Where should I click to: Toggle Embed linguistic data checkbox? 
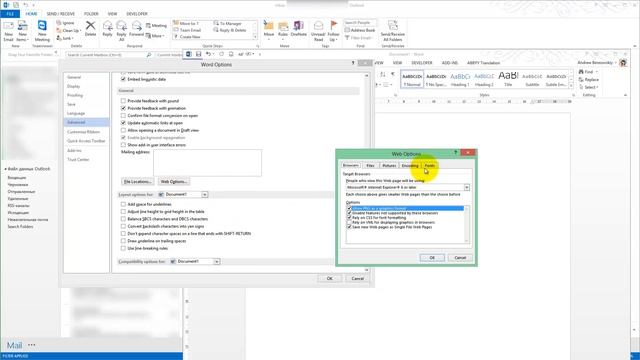click(123, 79)
